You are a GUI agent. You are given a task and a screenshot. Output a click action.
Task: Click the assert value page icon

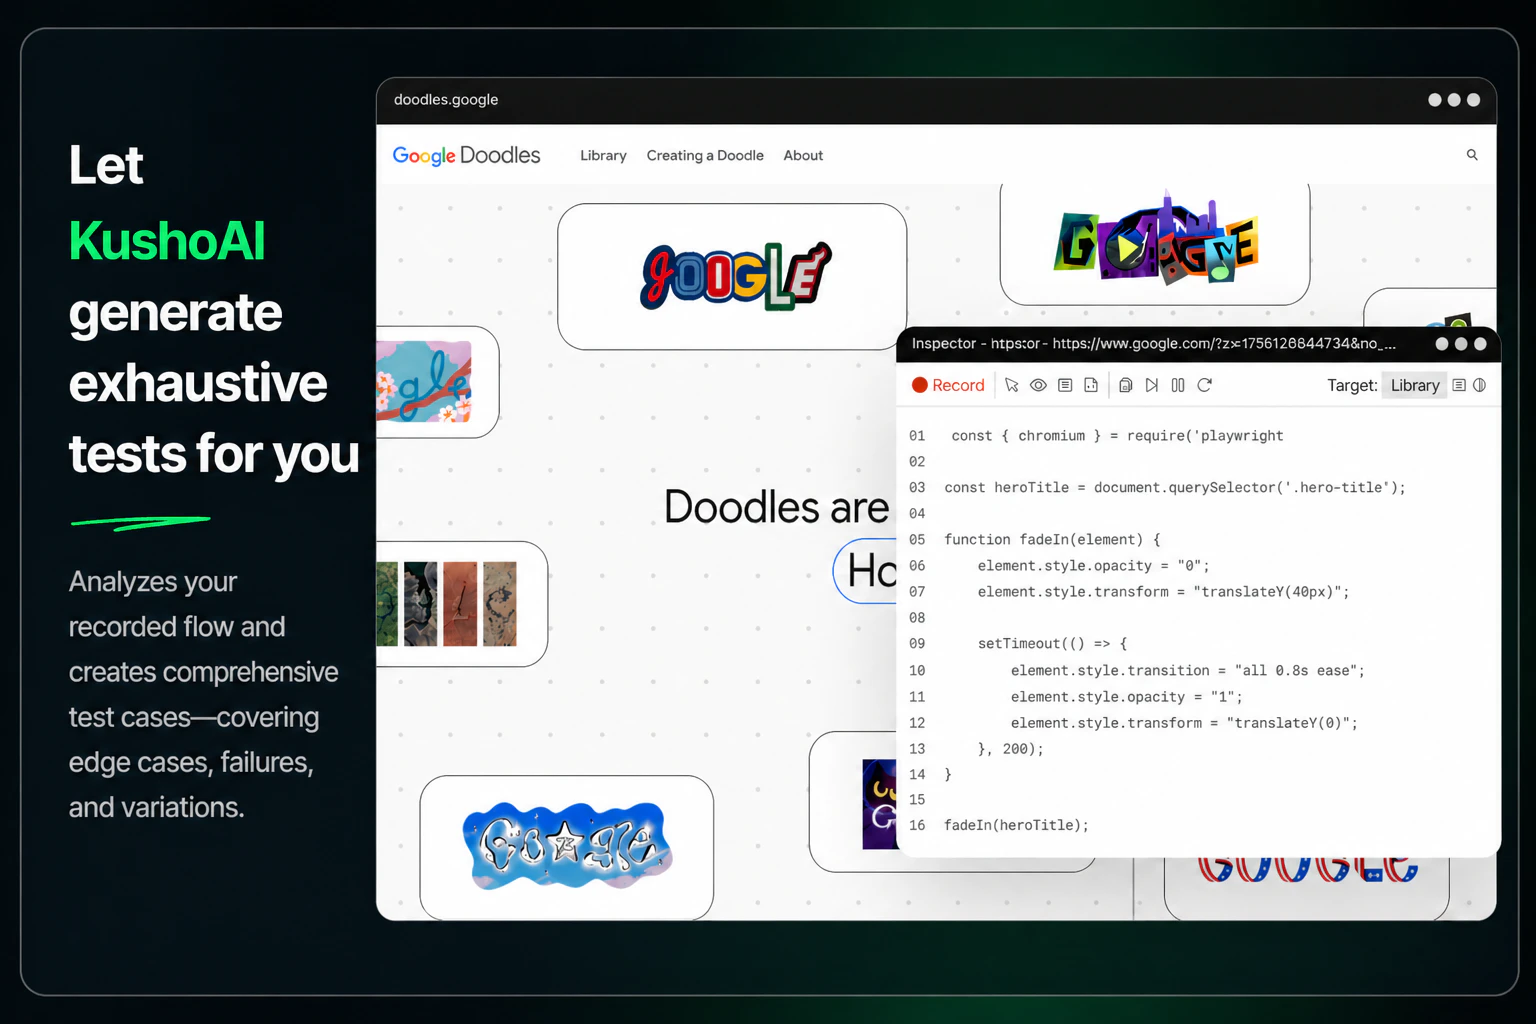[1091, 385]
